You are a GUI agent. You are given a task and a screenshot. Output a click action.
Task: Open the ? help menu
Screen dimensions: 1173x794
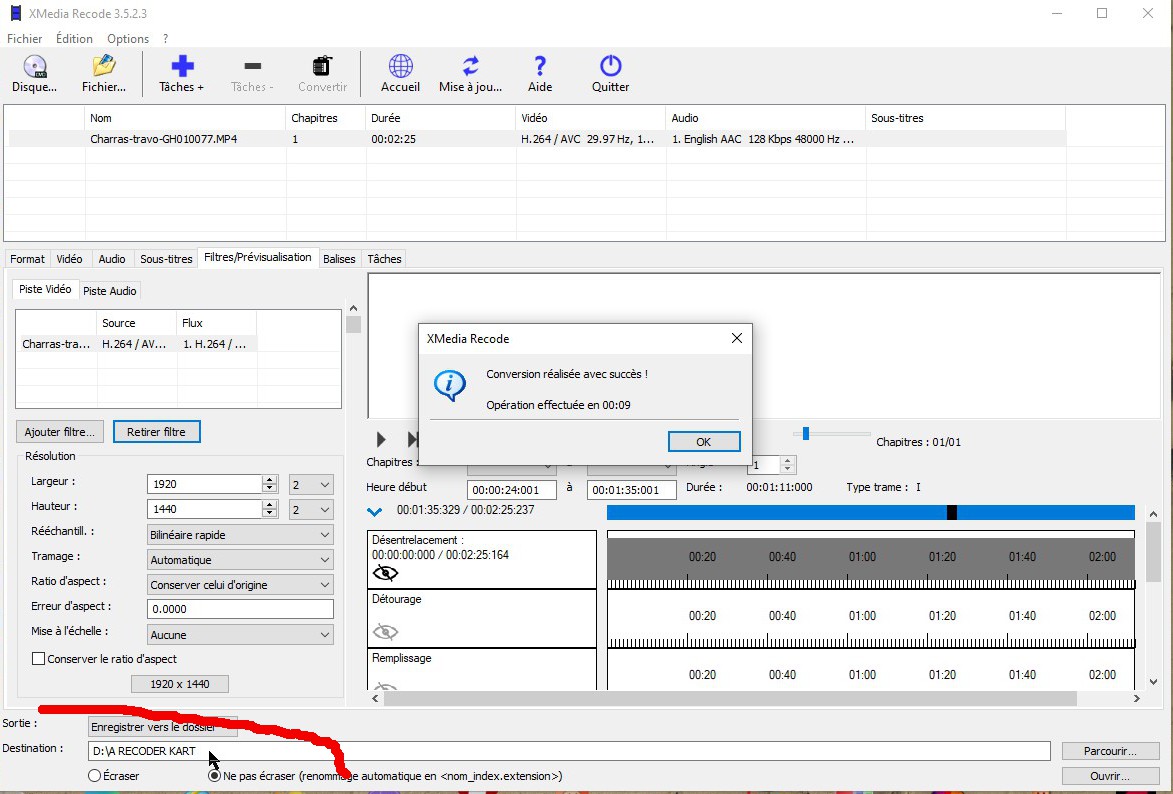(165, 39)
